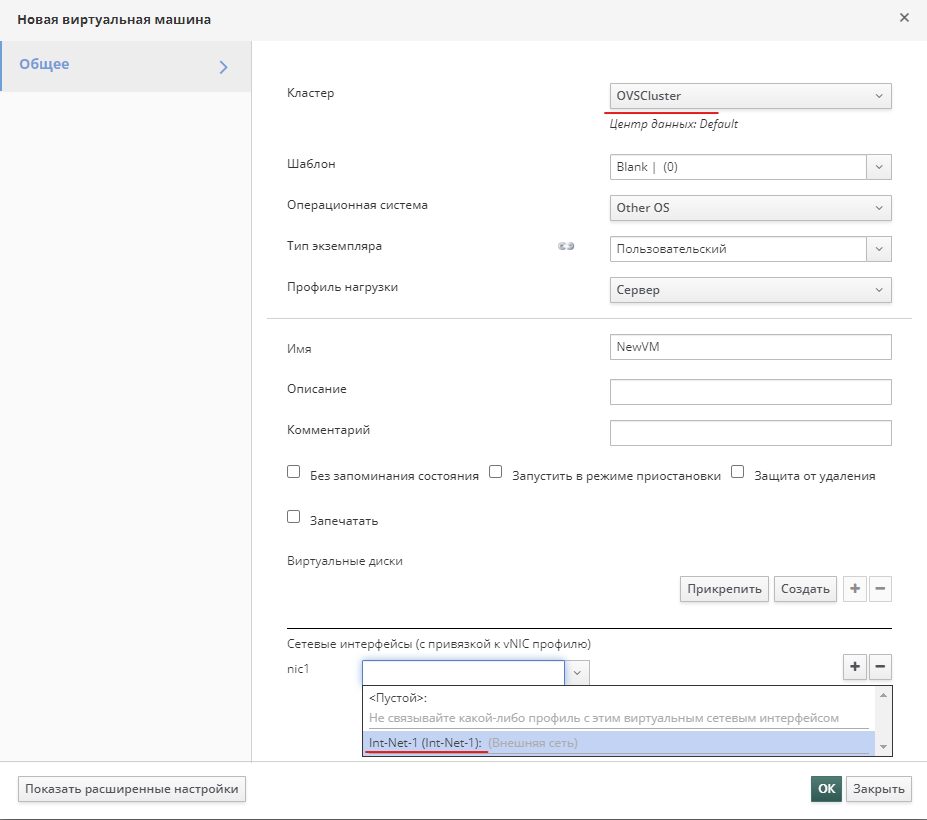Click the Закрыть button
Screen dimensions: 927x820
coord(879,789)
